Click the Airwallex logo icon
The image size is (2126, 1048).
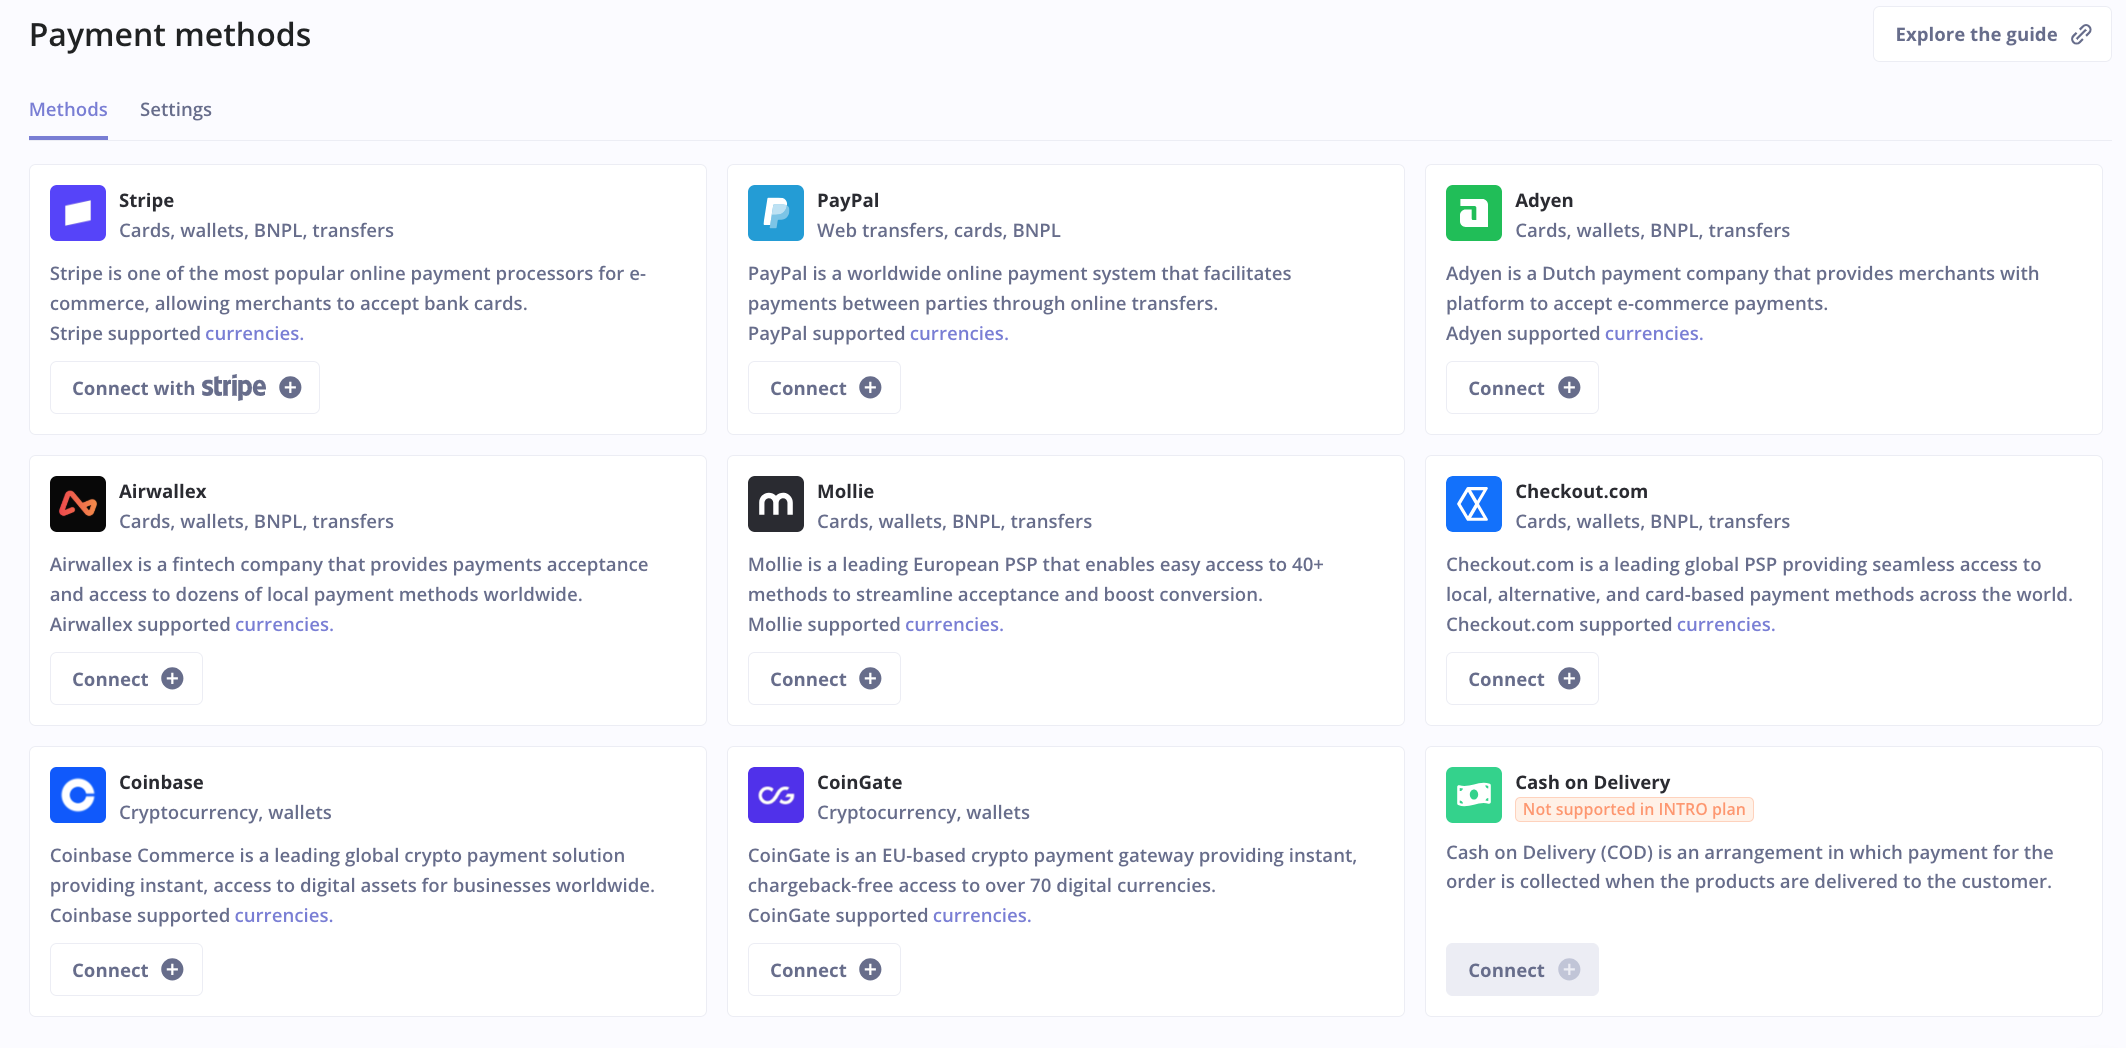[x=77, y=504]
